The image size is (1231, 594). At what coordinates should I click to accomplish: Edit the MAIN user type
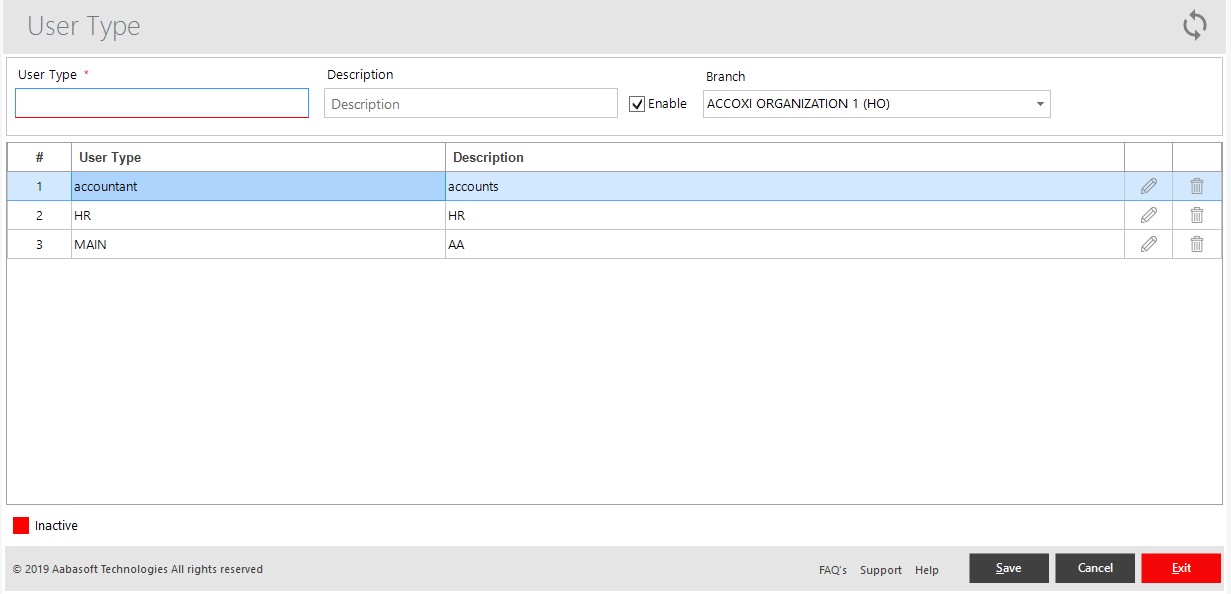[x=1147, y=244]
